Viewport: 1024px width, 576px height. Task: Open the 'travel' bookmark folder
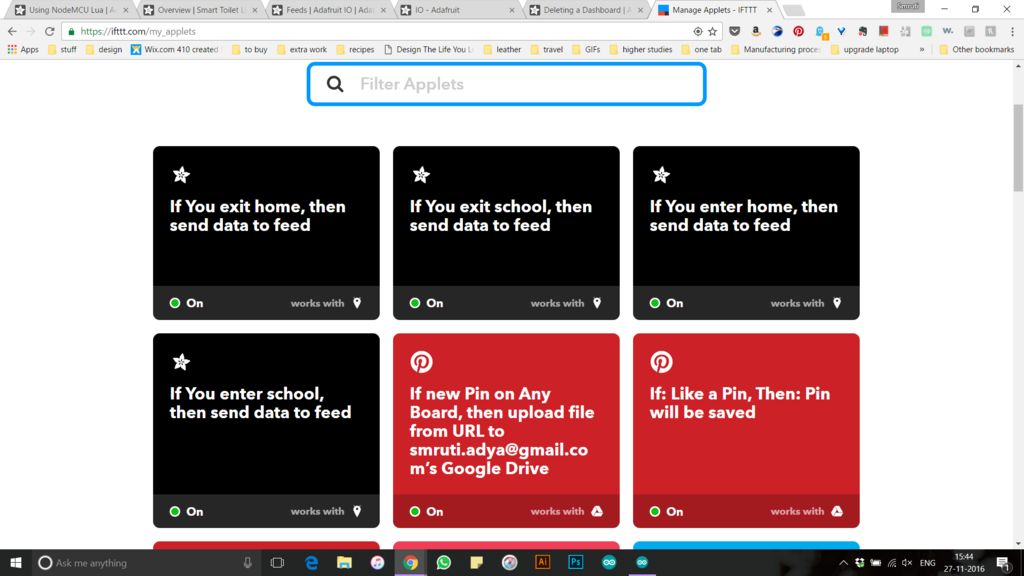547,49
